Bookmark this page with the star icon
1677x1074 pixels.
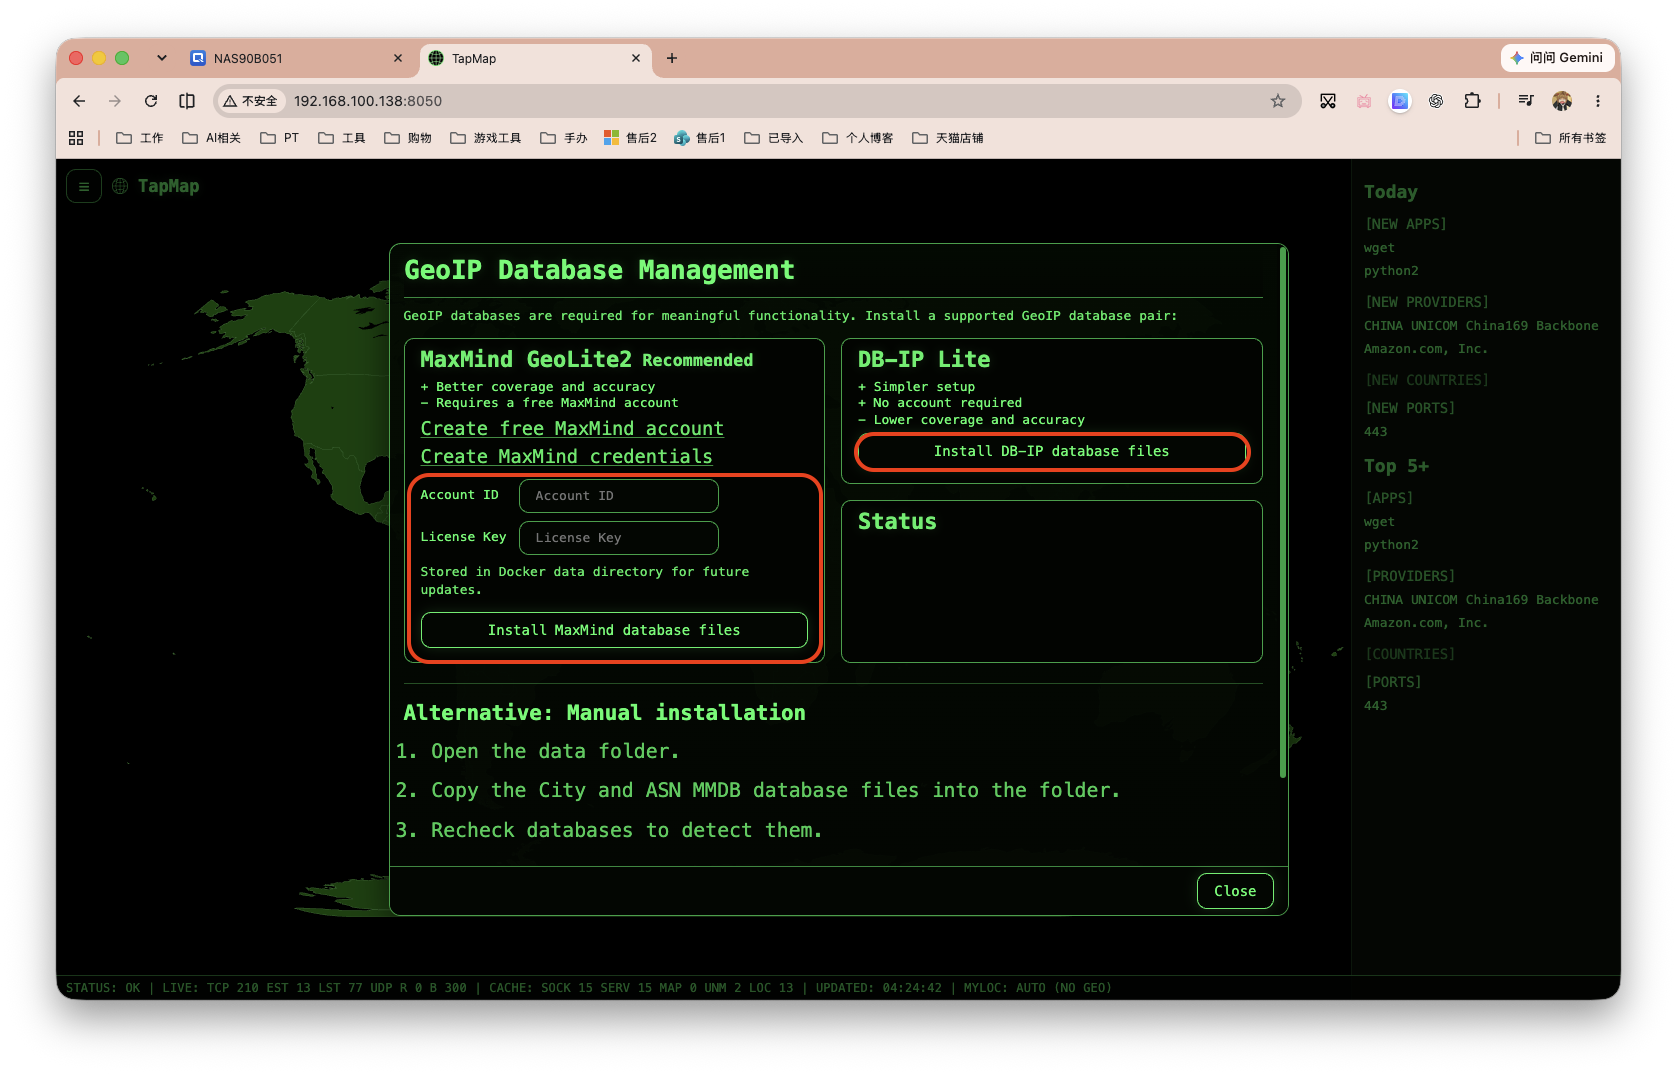pyautogui.click(x=1278, y=101)
